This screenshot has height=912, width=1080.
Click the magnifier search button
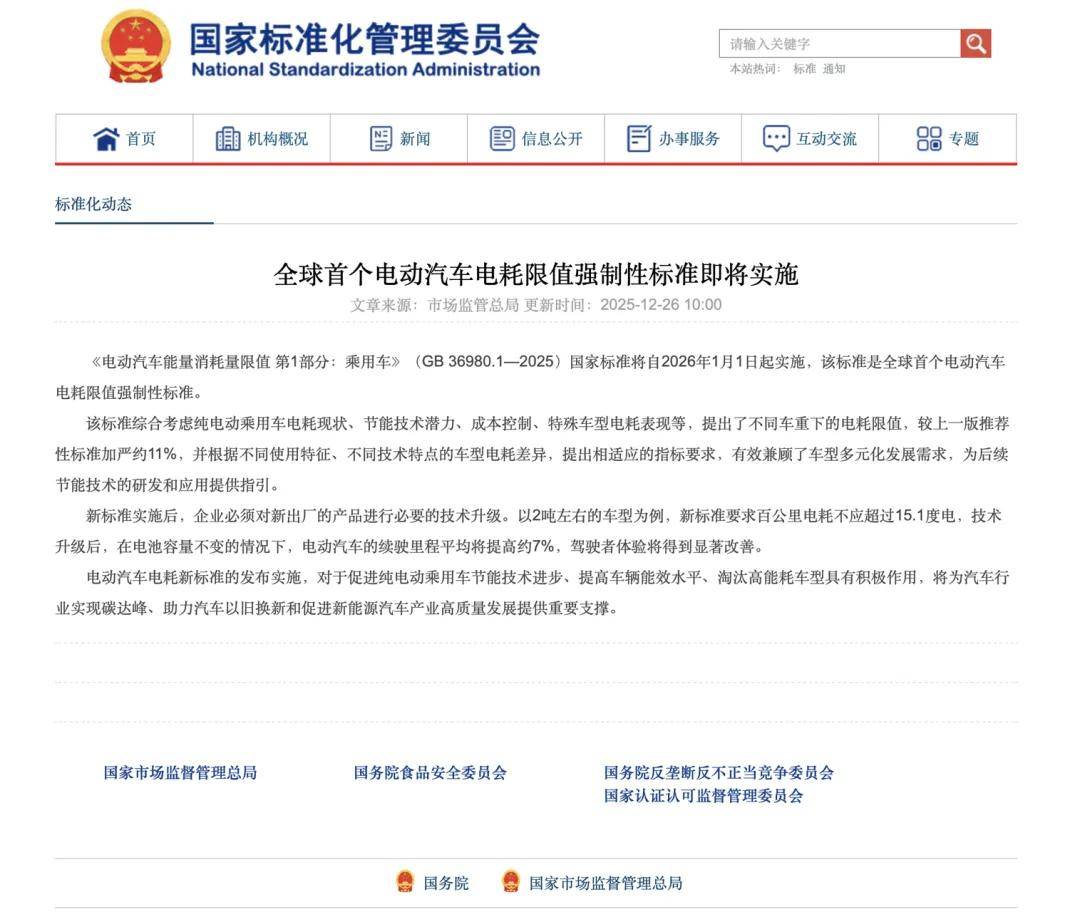pos(975,43)
